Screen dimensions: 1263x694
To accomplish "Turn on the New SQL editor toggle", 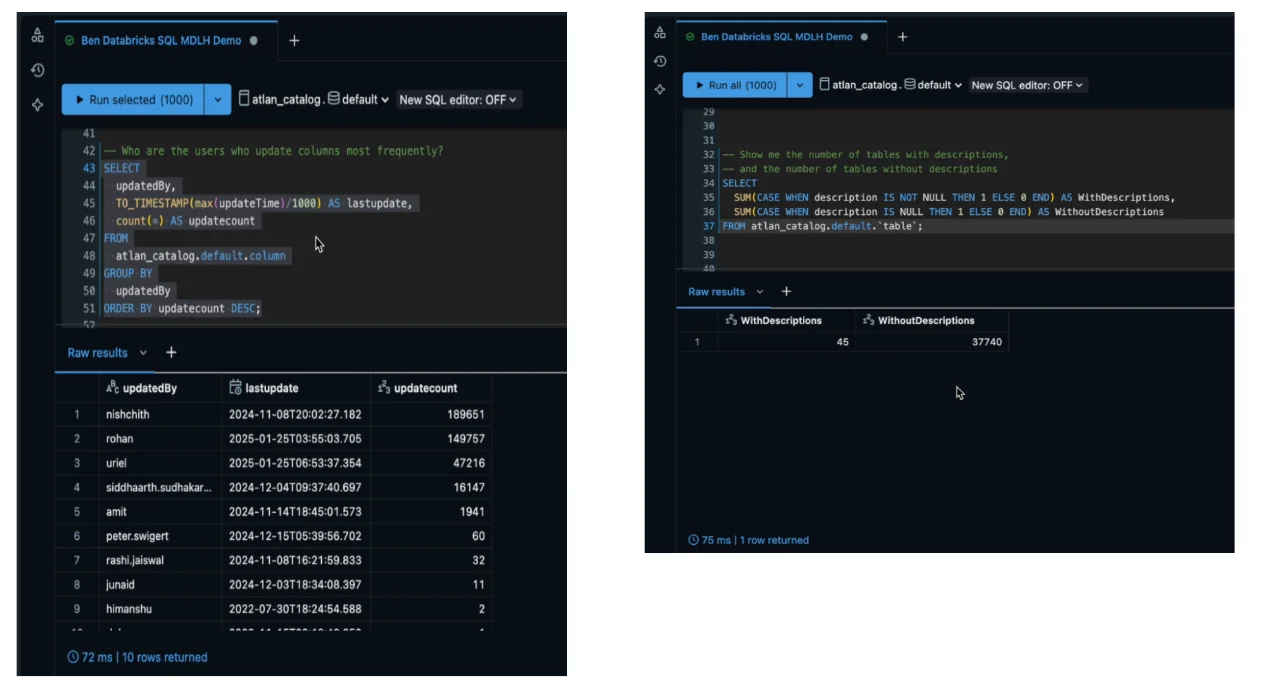I will (459, 99).
